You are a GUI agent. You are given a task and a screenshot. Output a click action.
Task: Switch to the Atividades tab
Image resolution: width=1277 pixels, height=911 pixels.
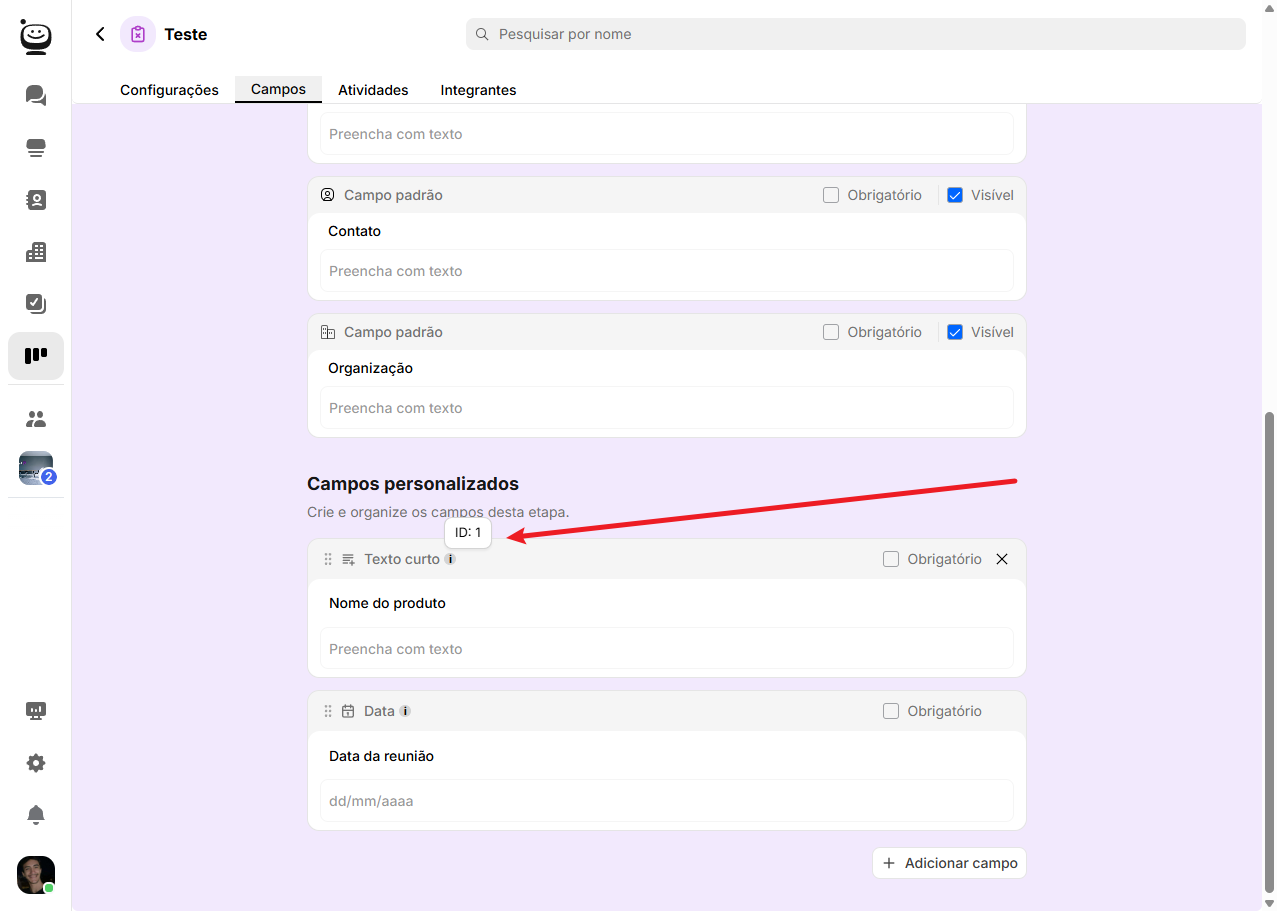click(373, 90)
